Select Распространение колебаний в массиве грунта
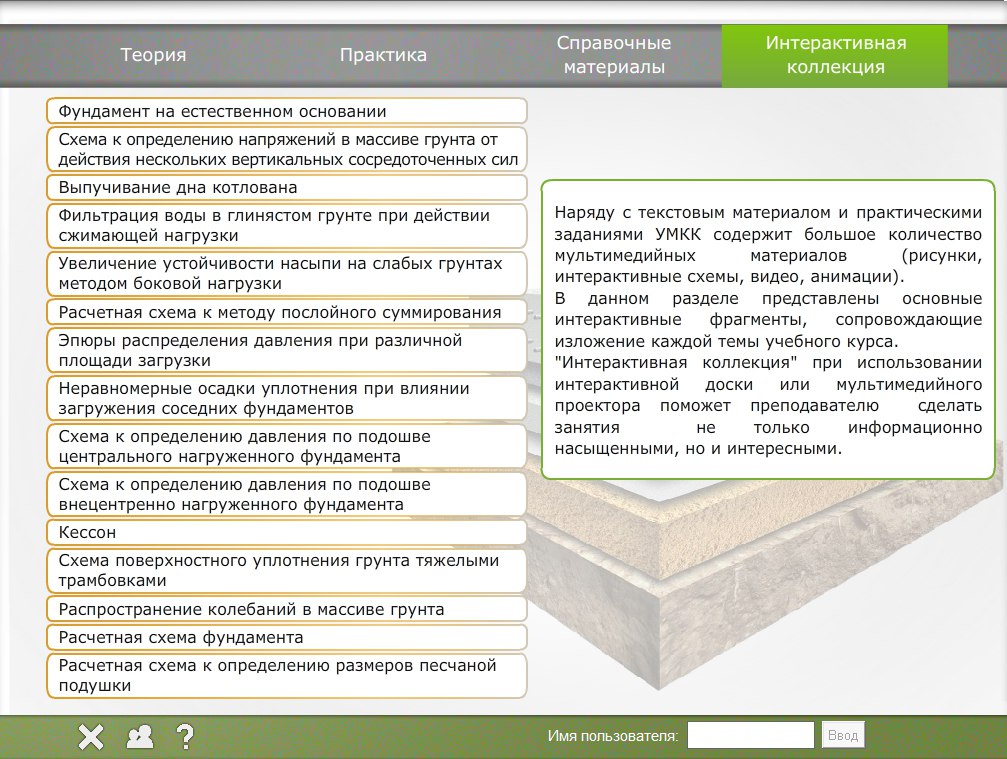The width and height of the screenshot is (1007, 759). [286, 609]
